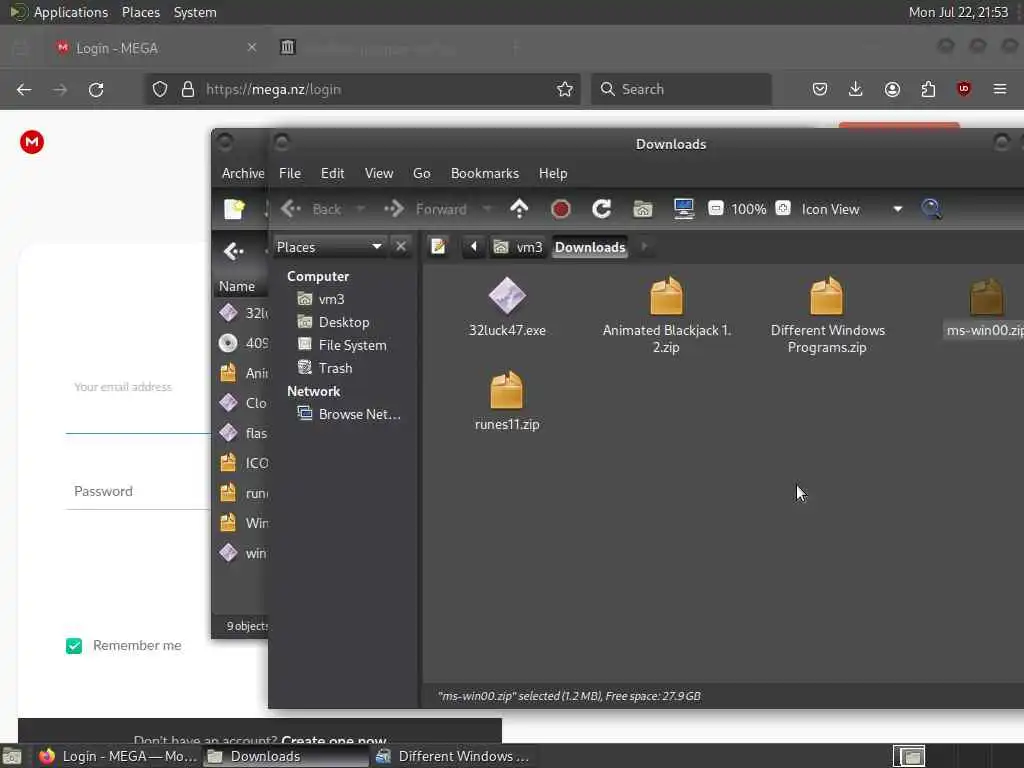This screenshot has height=768, width=1024.
Task: Click the Your email address field
Action: (140, 400)
